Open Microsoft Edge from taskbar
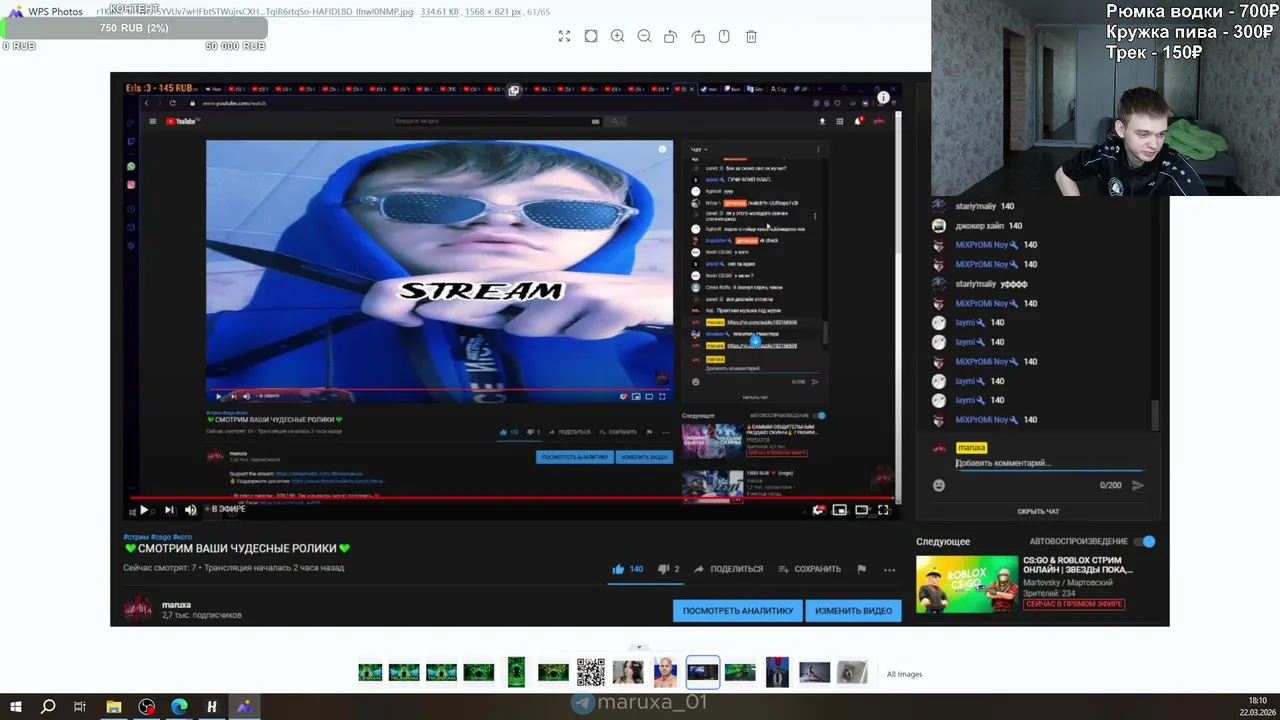This screenshot has width=1280, height=720. pos(179,707)
